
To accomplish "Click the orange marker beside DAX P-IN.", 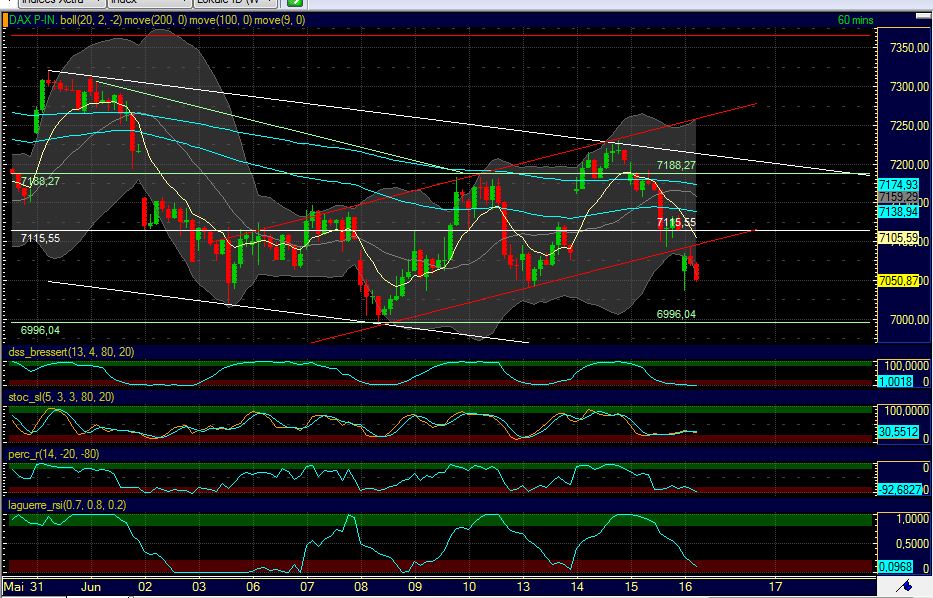I will (5, 20).
